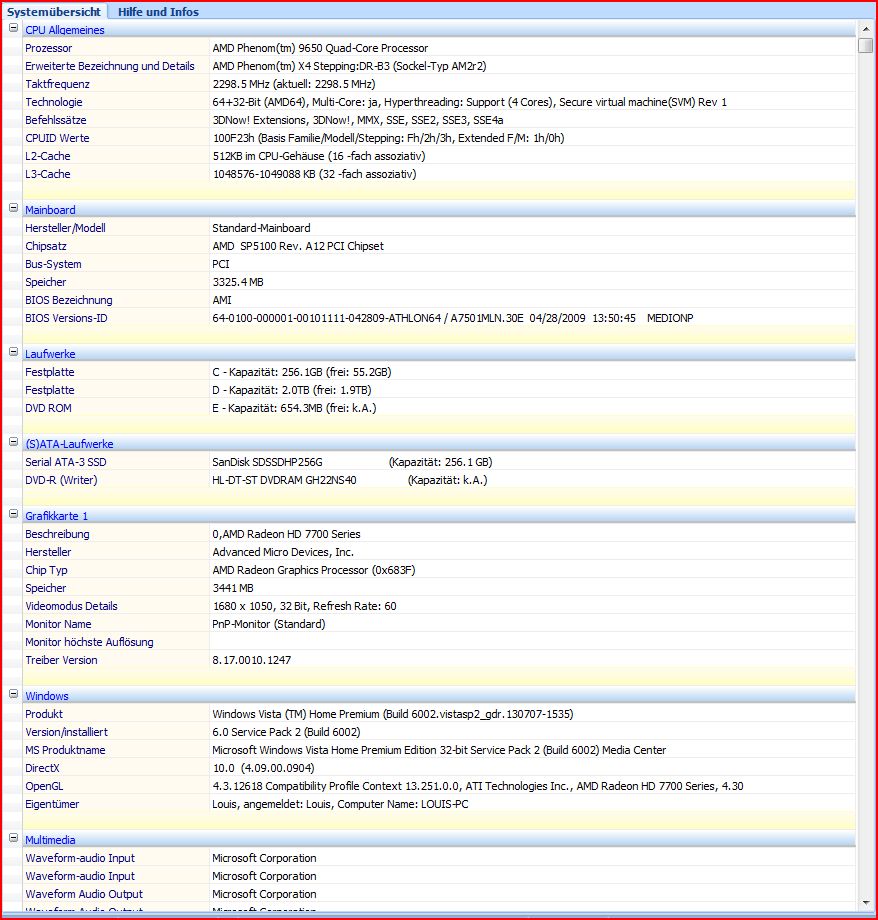
Task: Select the BIOS Bezeichnung label
Action: [68, 300]
